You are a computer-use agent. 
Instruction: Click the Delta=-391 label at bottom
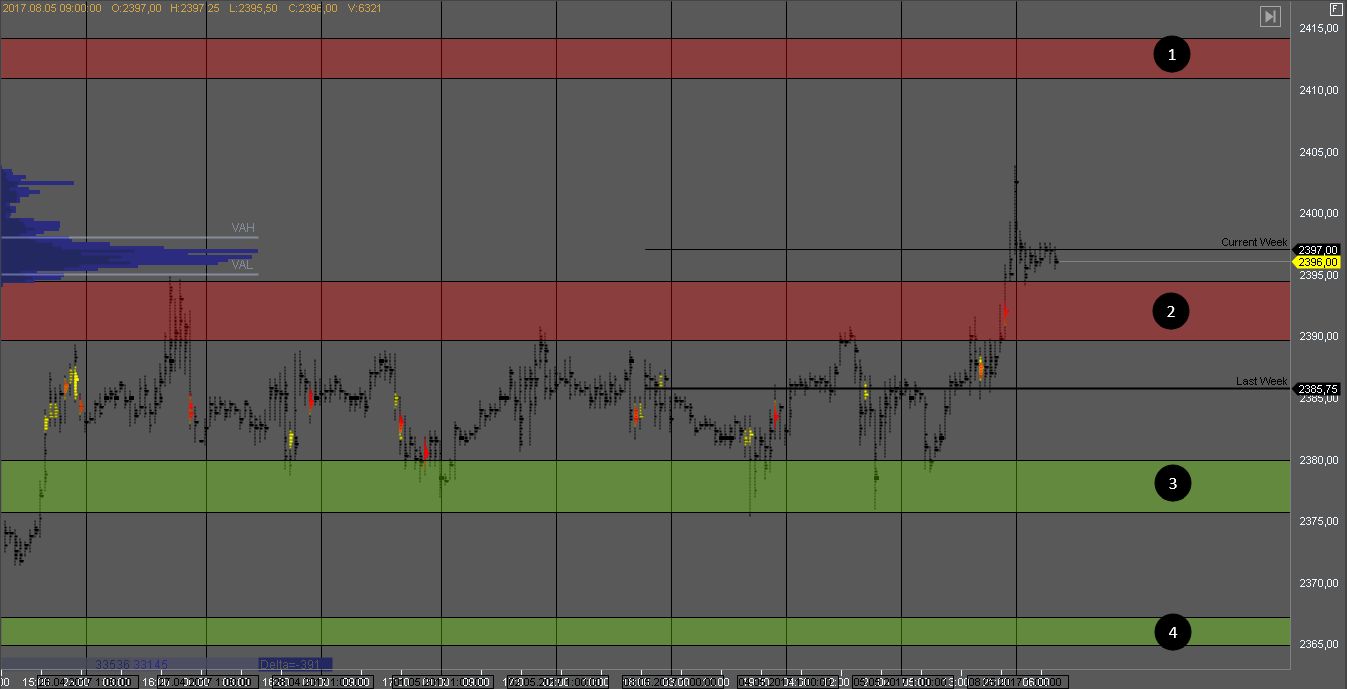(294, 664)
